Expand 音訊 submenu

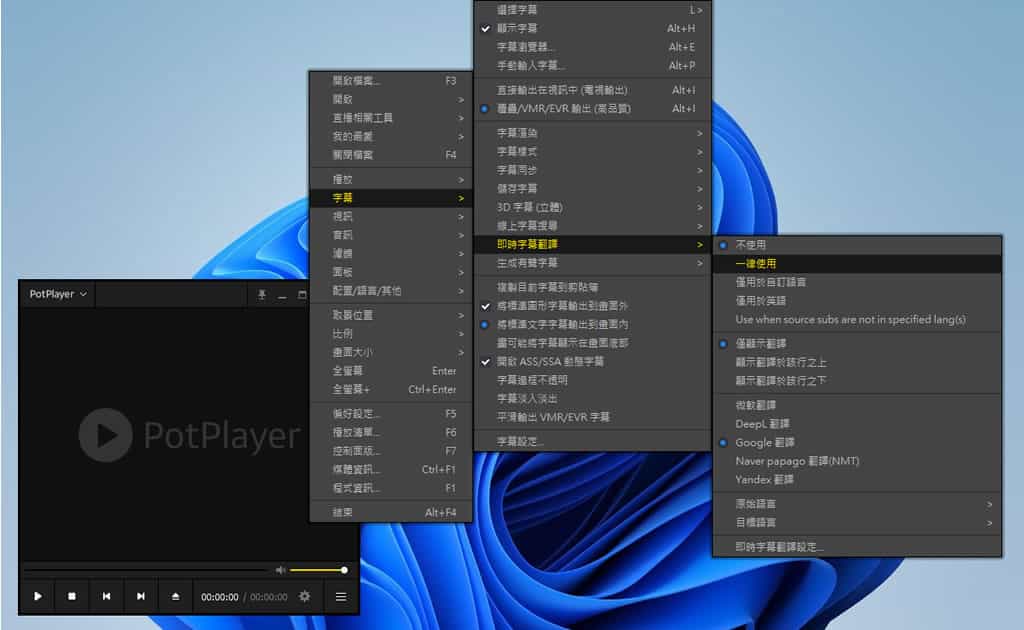click(391, 235)
